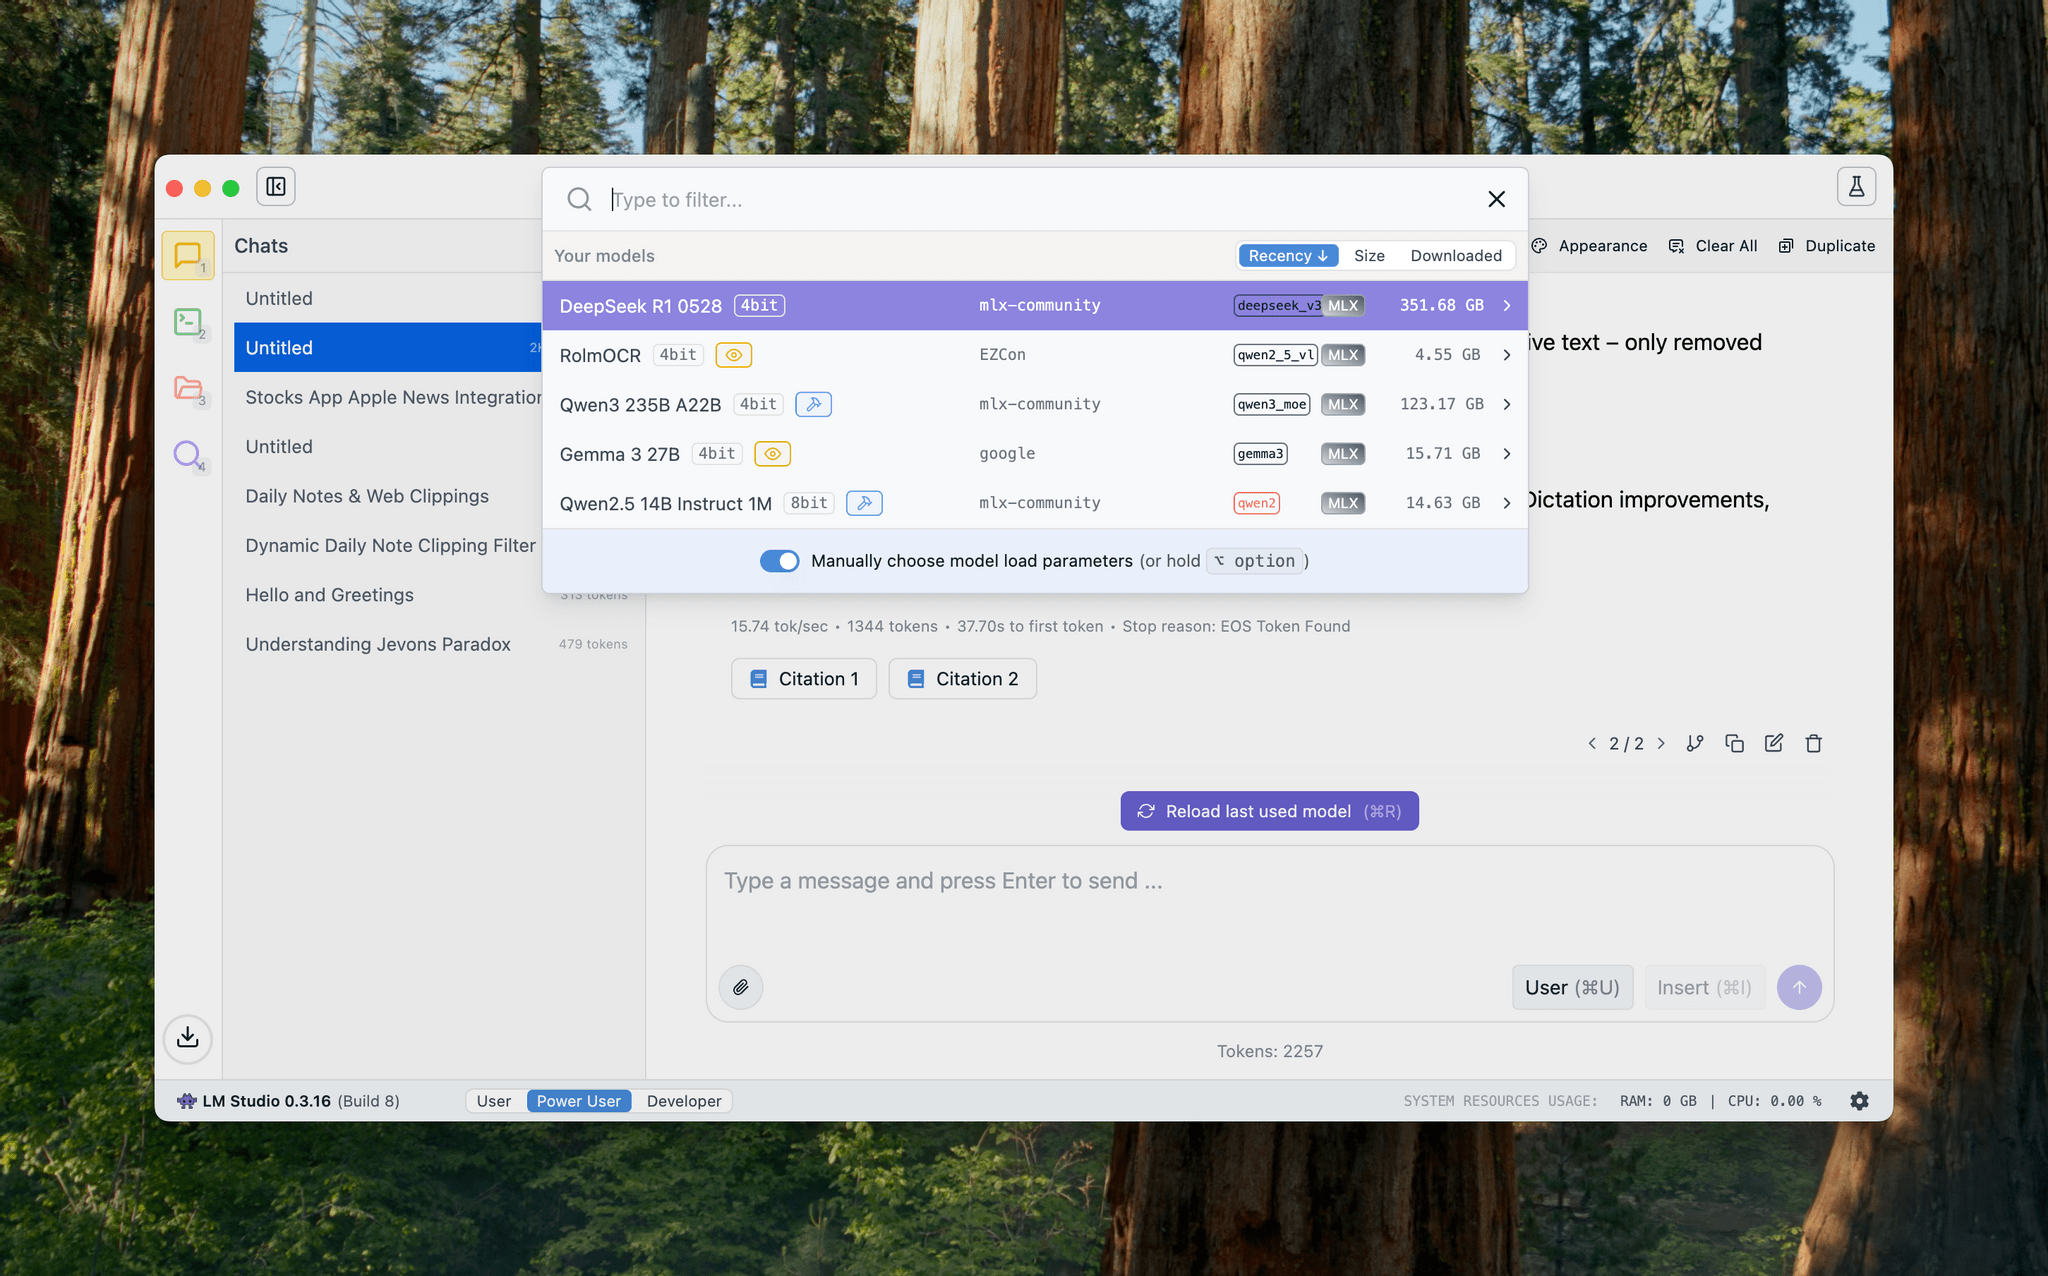Sort models by Size

1369,256
